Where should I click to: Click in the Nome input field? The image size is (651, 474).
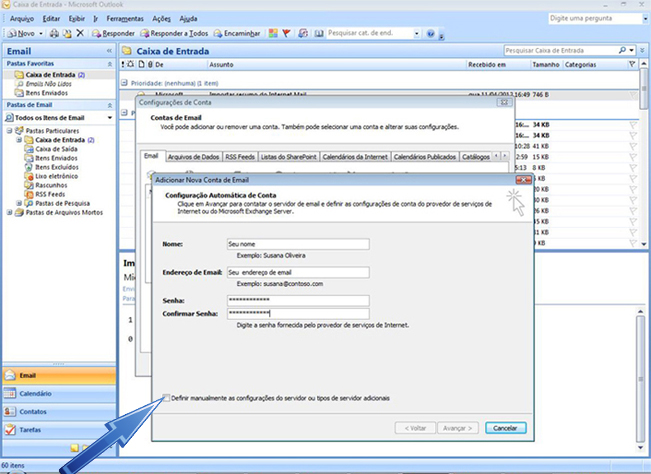[x=298, y=244]
